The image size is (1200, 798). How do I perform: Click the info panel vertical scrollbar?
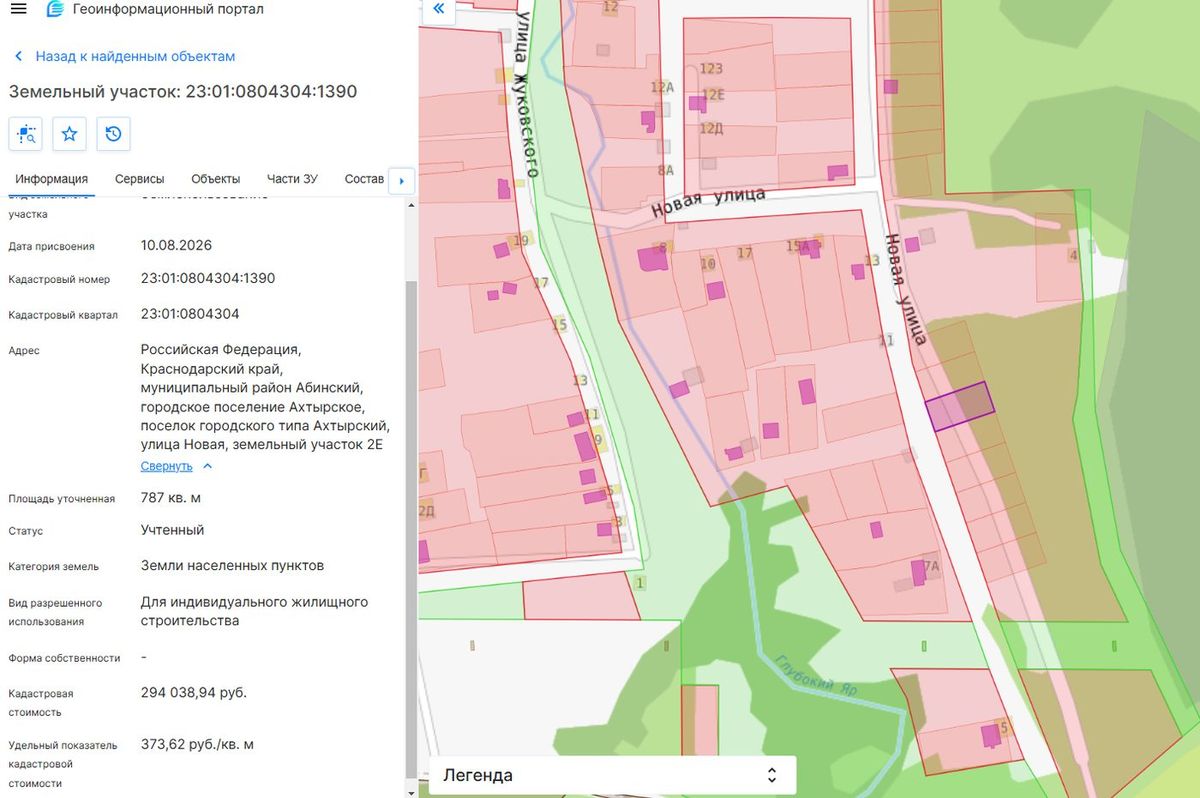410,530
